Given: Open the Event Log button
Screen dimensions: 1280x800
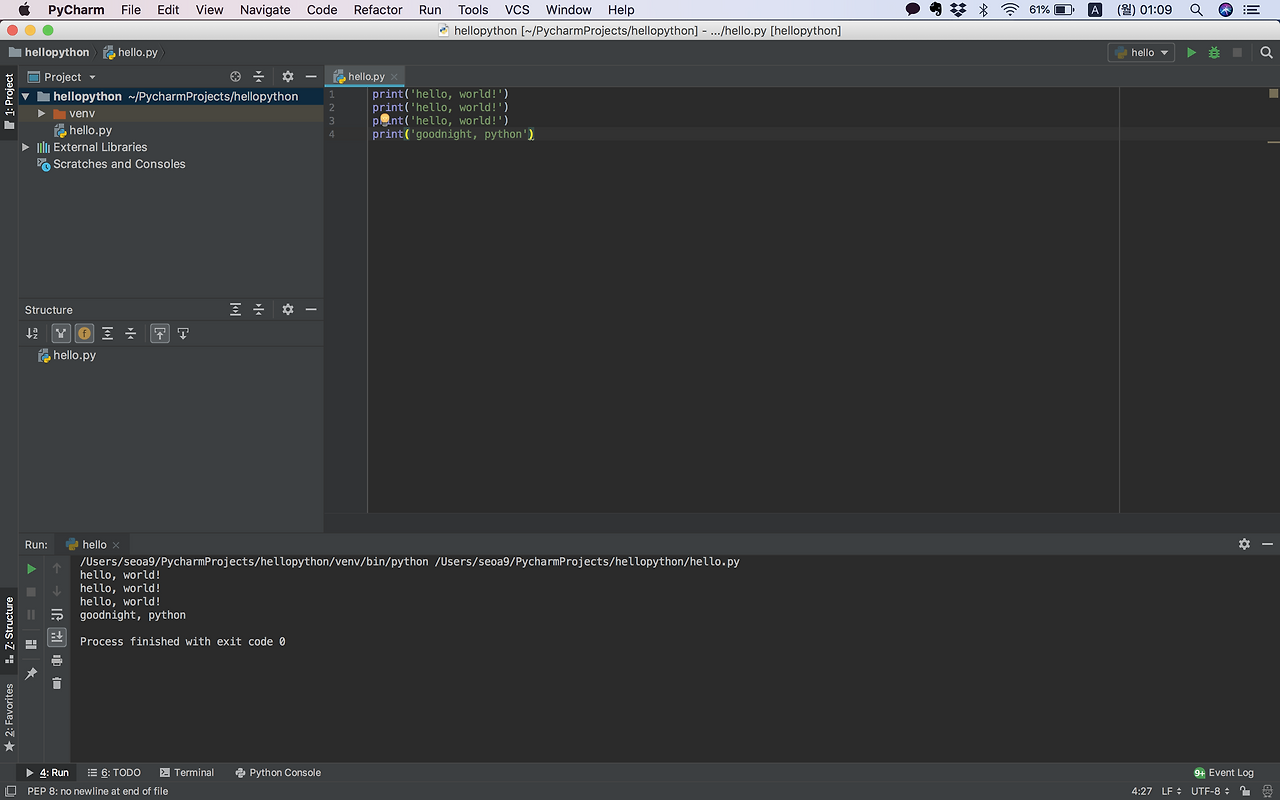Looking at the screenshot, I should coord(1223,773).
